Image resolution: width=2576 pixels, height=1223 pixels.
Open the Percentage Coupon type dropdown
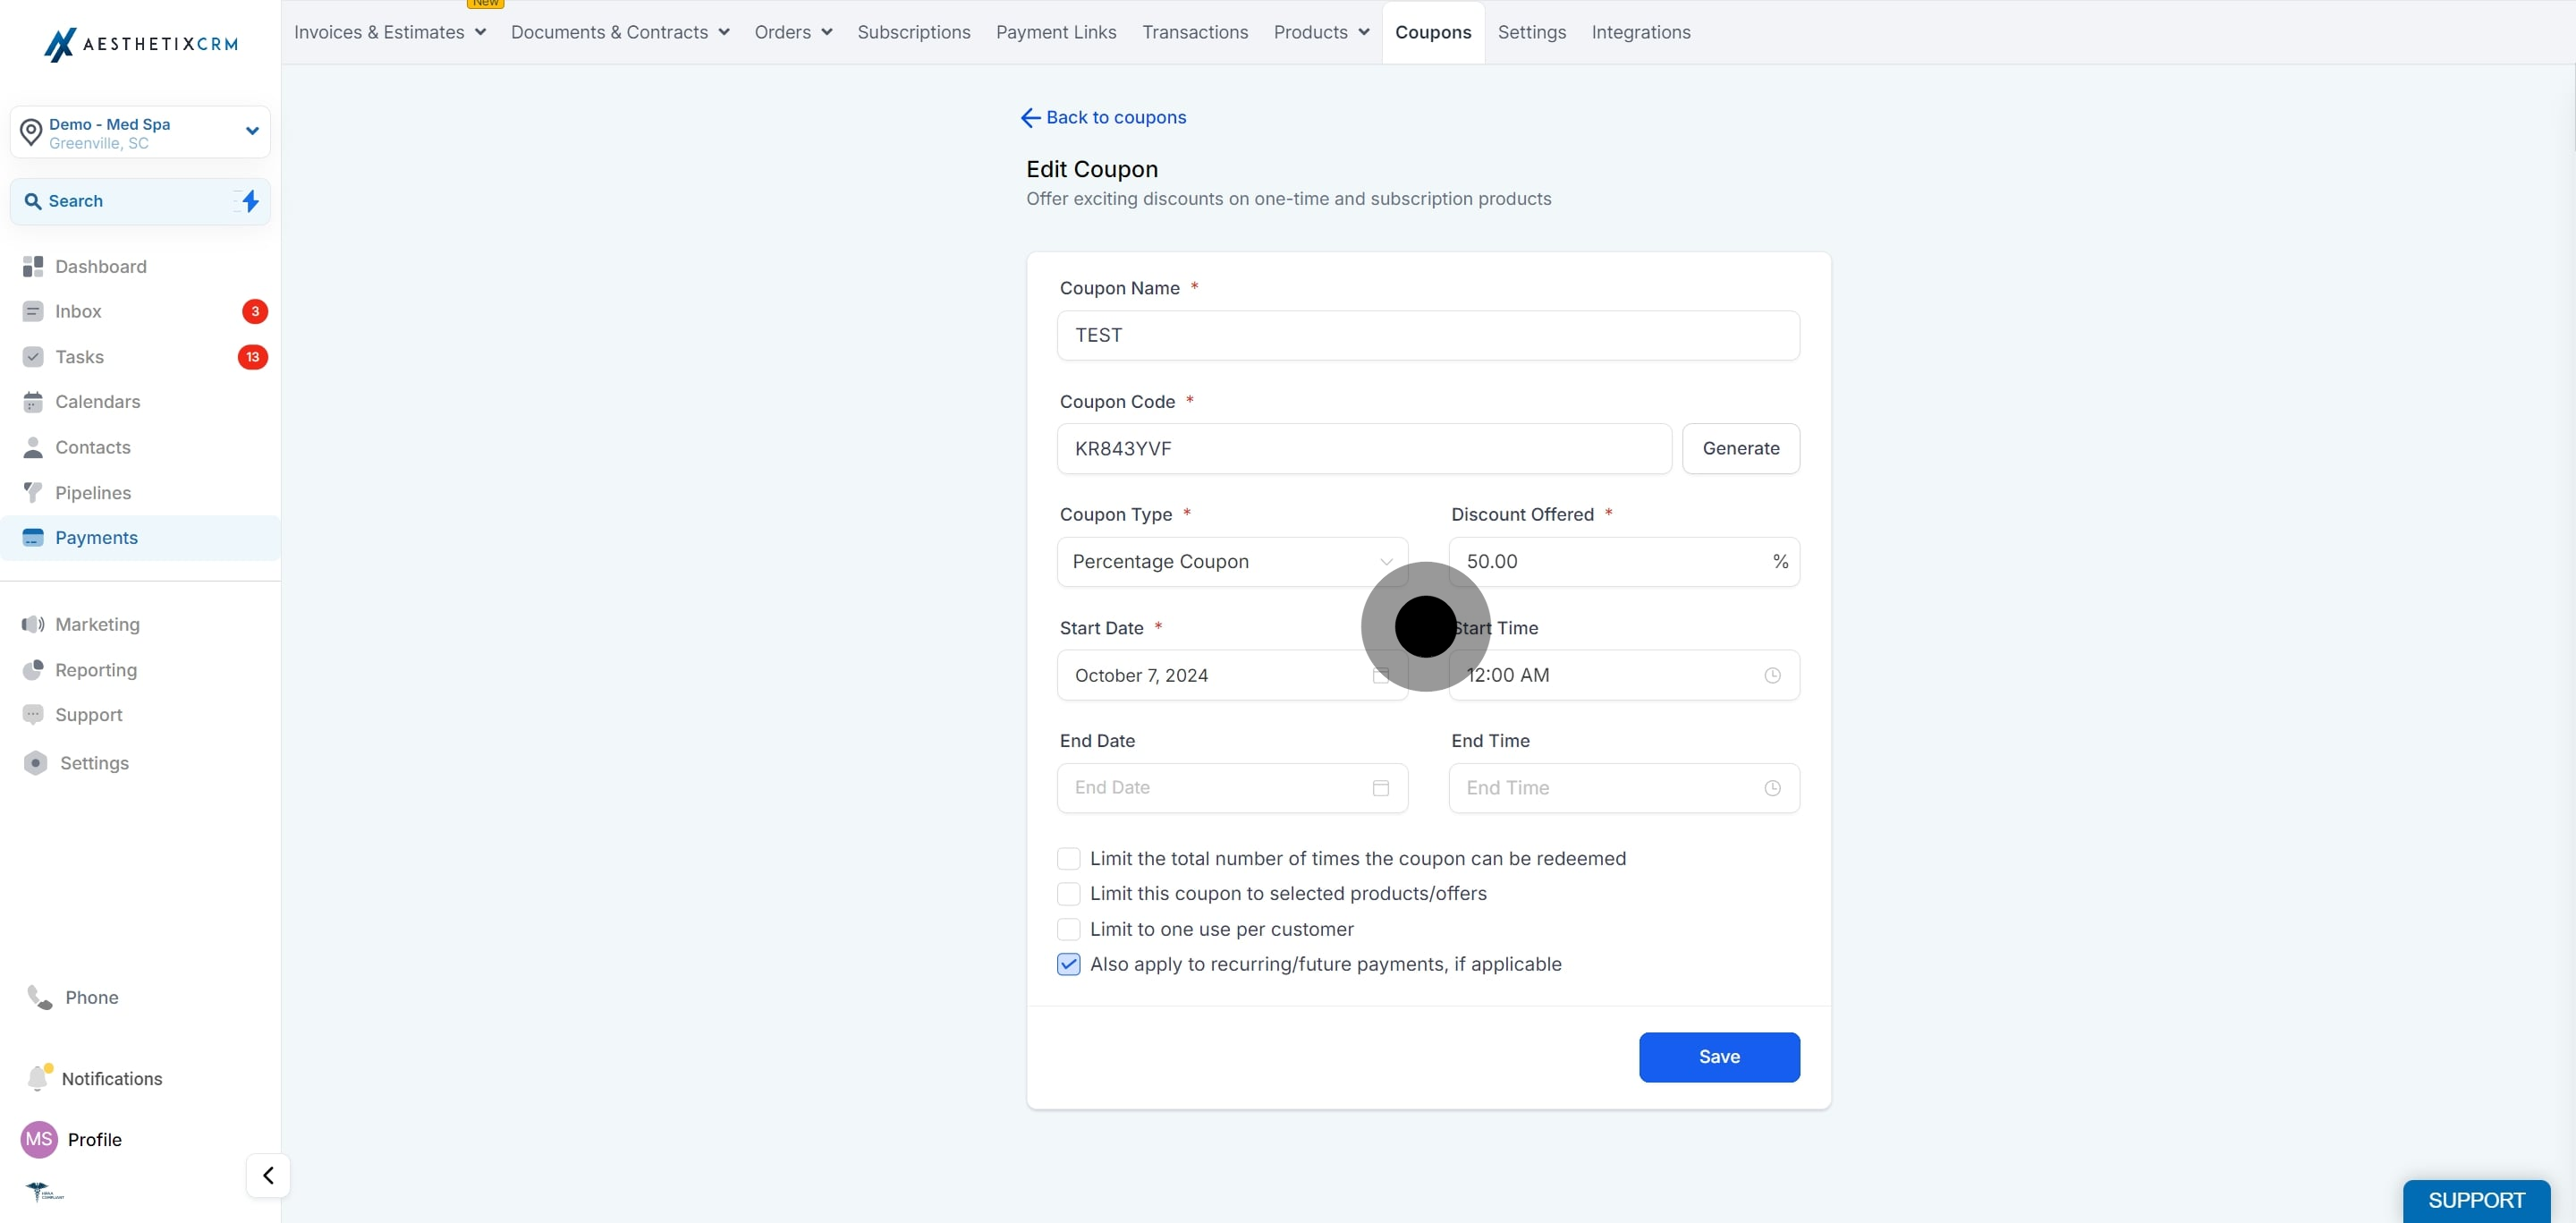tap(1232, 562)
